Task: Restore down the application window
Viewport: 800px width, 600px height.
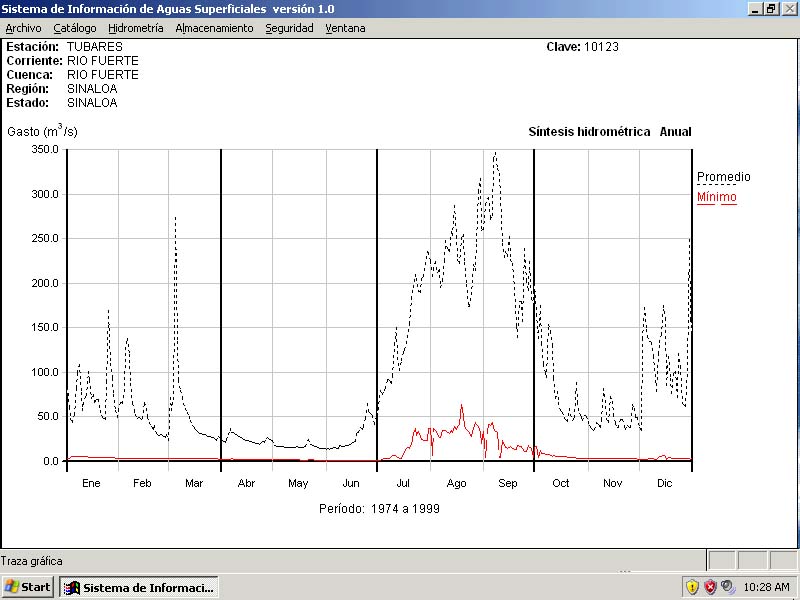Action: point(771,8)
